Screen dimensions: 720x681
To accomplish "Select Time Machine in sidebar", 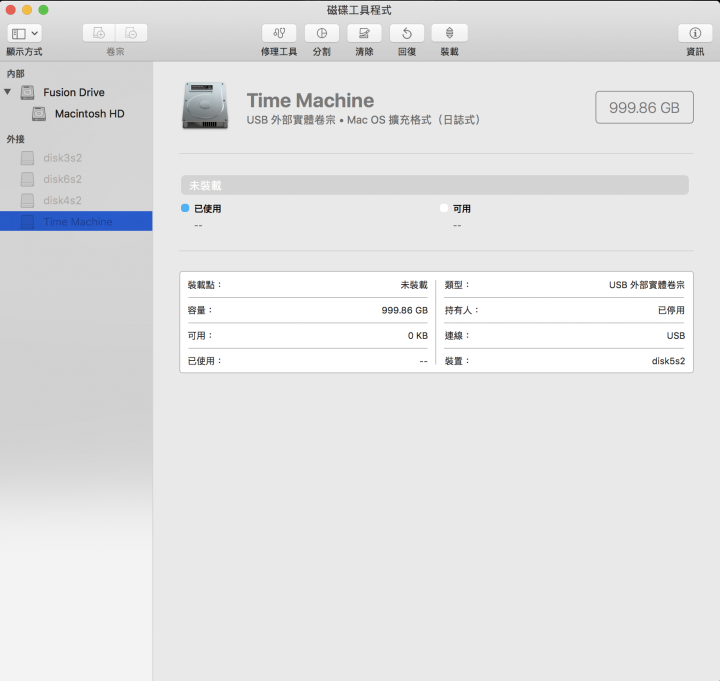I will (x=76, y=221).
